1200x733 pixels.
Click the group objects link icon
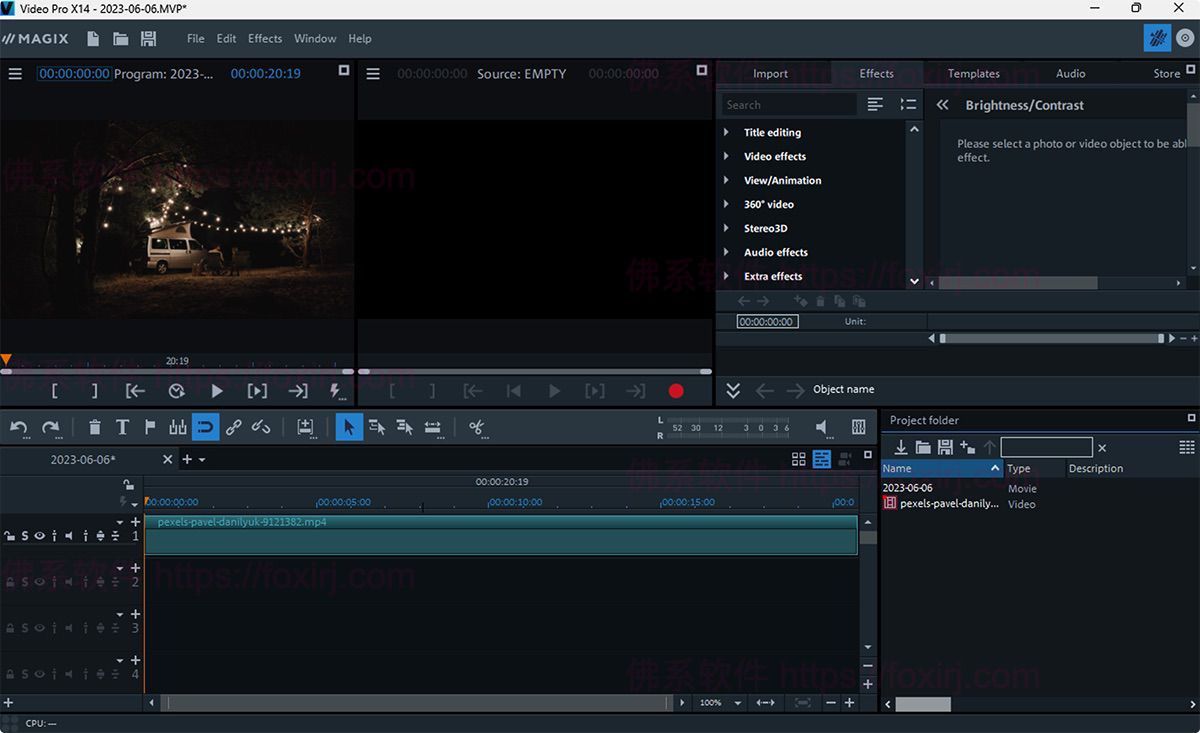click(233, 427)
